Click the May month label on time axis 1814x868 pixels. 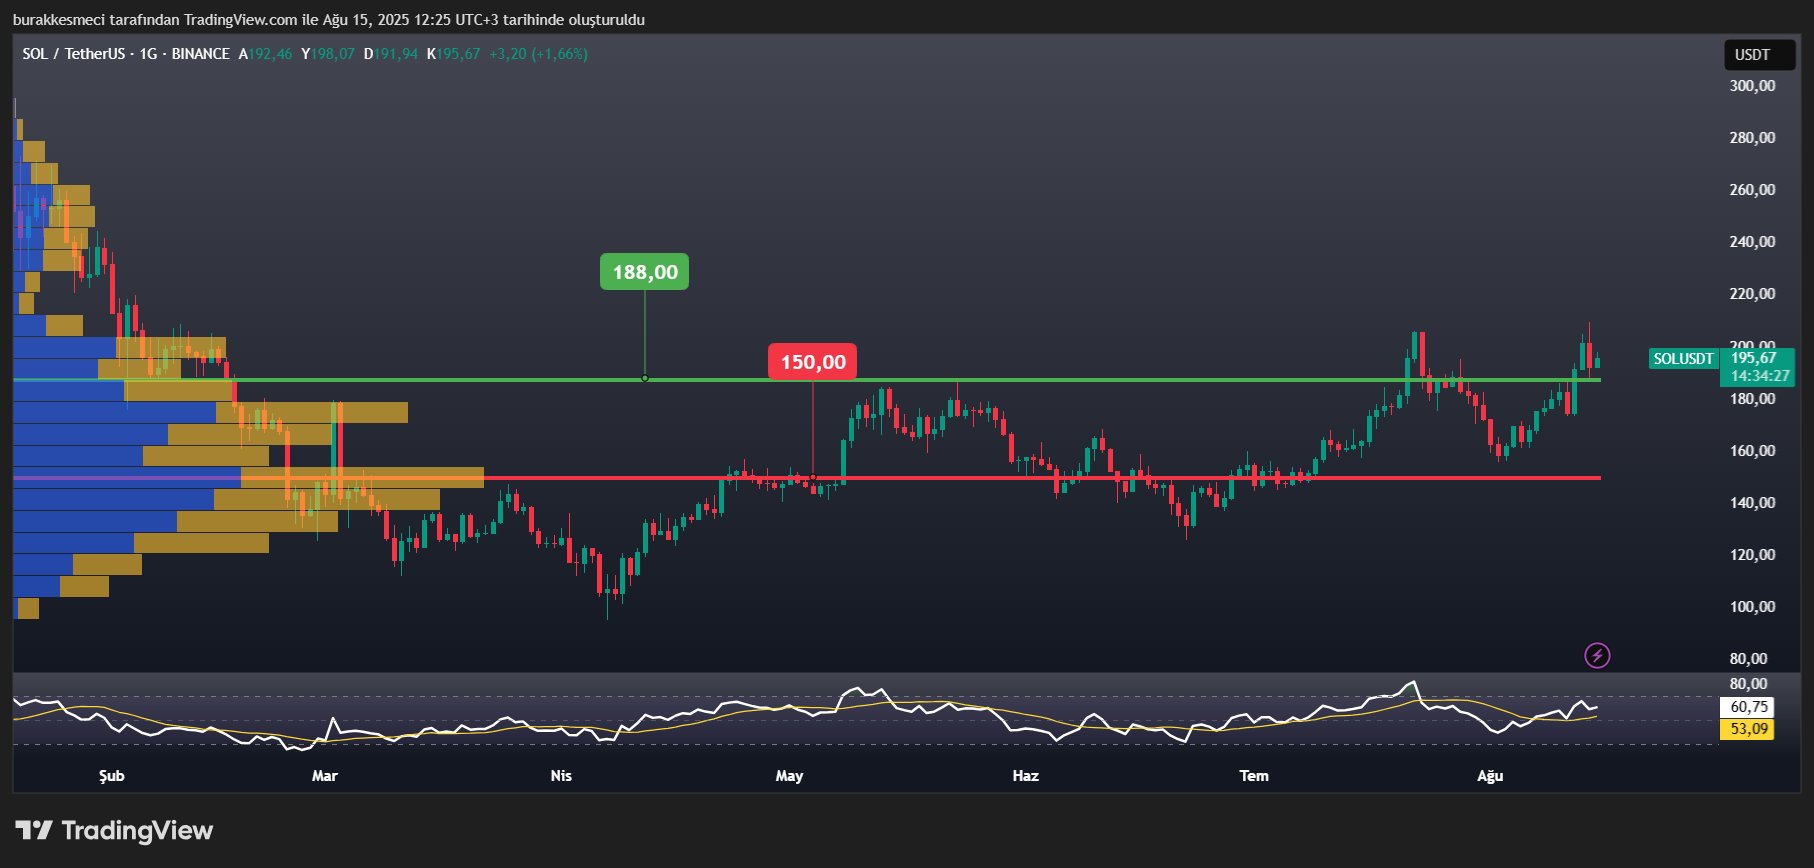tap(789, 776)
